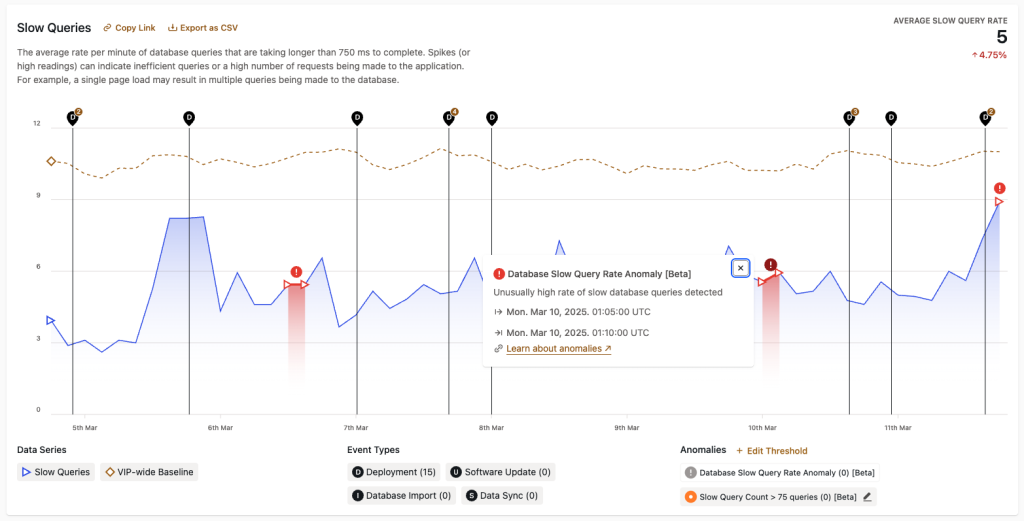
Task: Click the Edit Threshold link
Action: 771,451
